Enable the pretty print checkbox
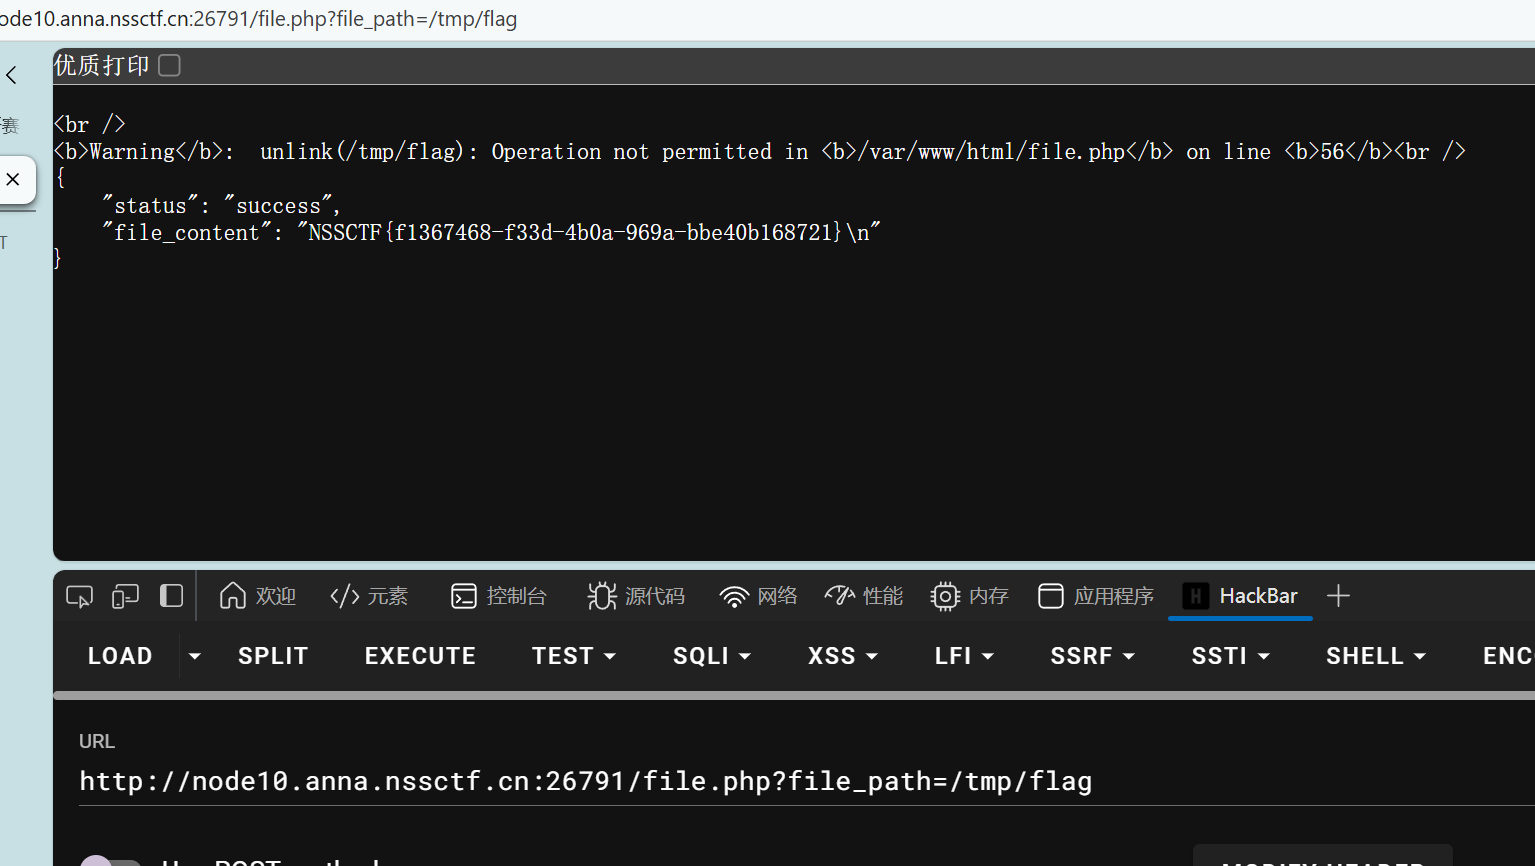The height and width of the screenshot is (866, 1535). coord(170,66)
